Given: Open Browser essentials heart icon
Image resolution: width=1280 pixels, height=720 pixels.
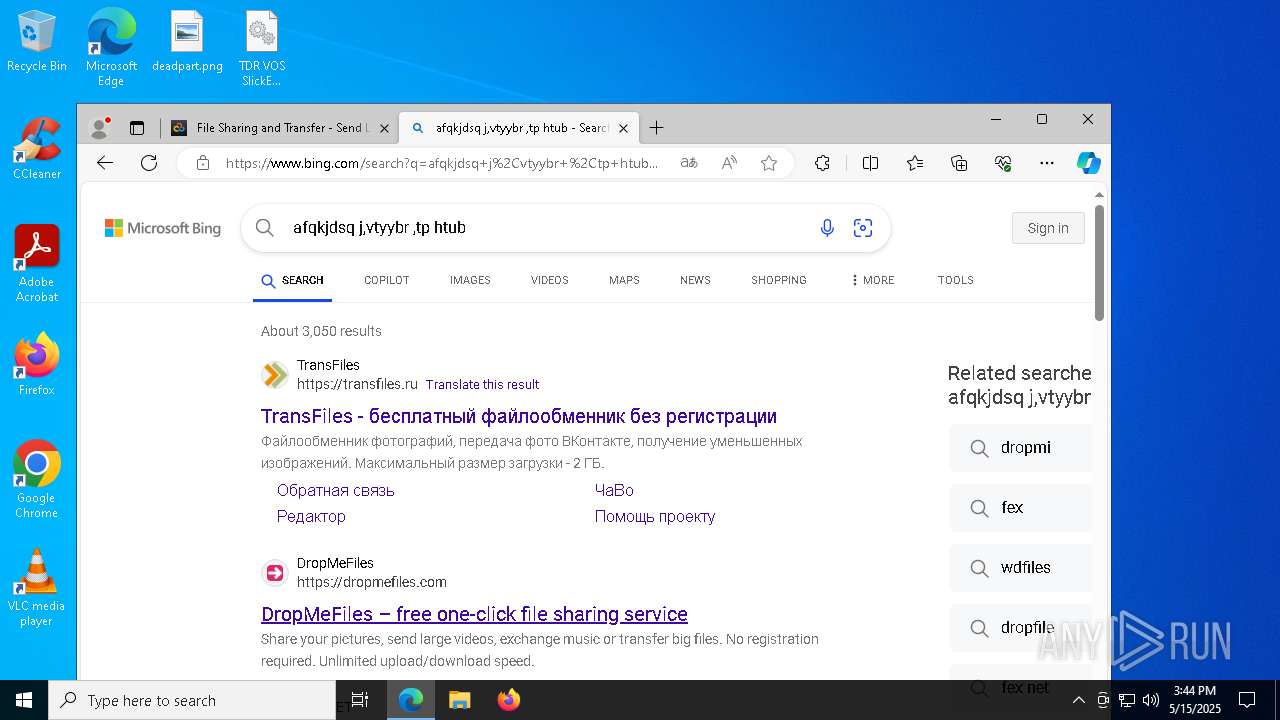Looking at the screenshot, I should (1003, 163).
